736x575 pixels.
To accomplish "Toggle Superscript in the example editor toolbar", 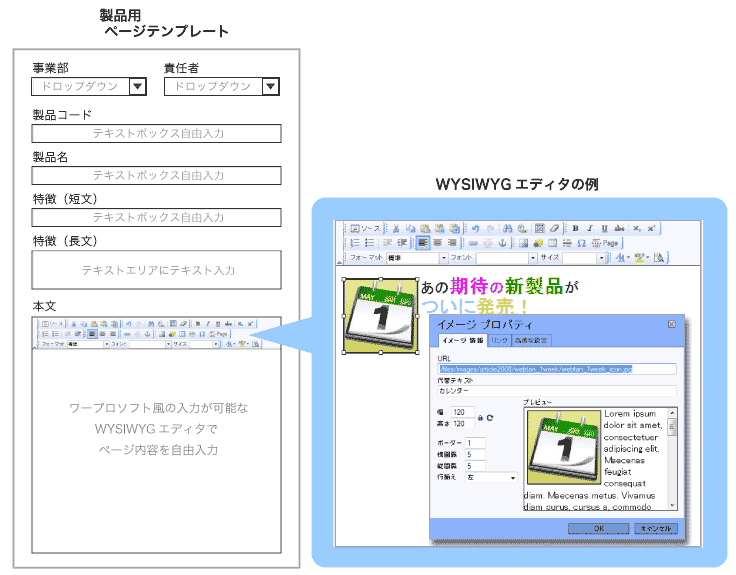I will [x=651, y=229].
